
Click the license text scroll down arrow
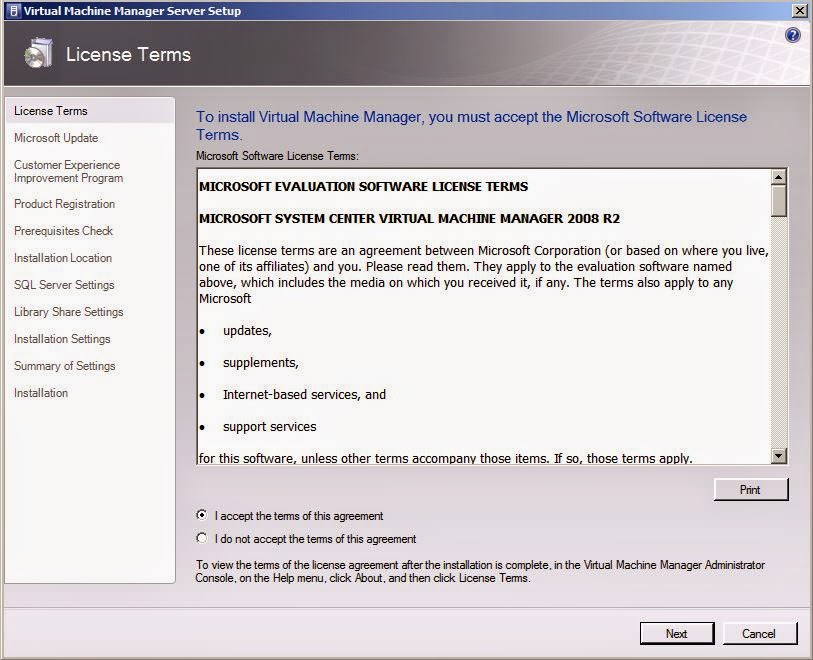778,456
